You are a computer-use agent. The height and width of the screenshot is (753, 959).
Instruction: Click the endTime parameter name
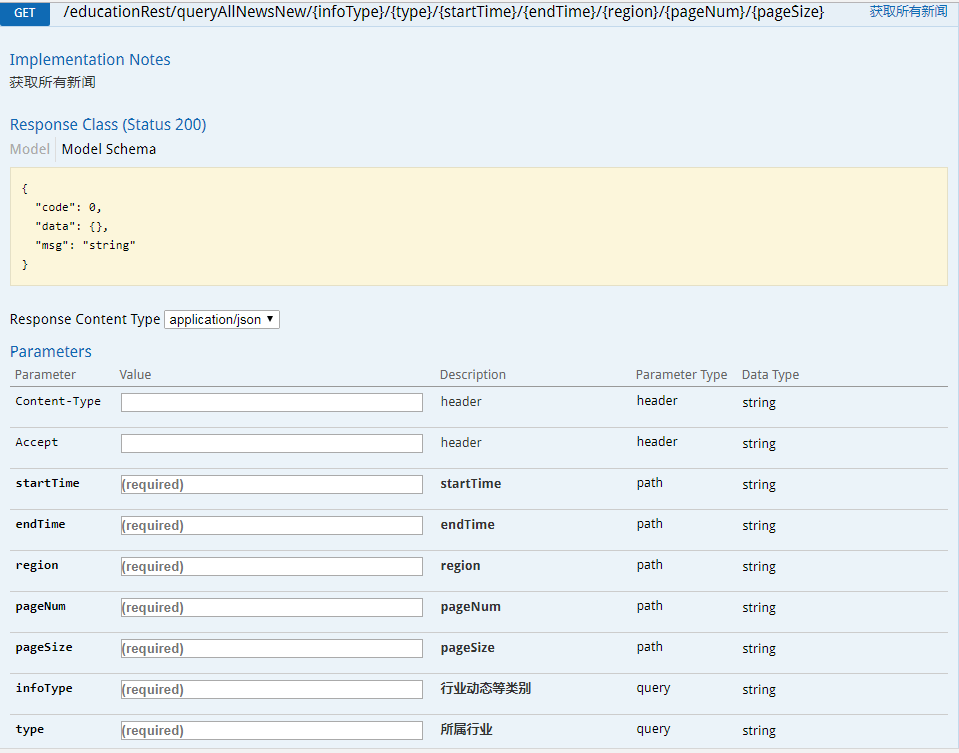tap(40, 524)
